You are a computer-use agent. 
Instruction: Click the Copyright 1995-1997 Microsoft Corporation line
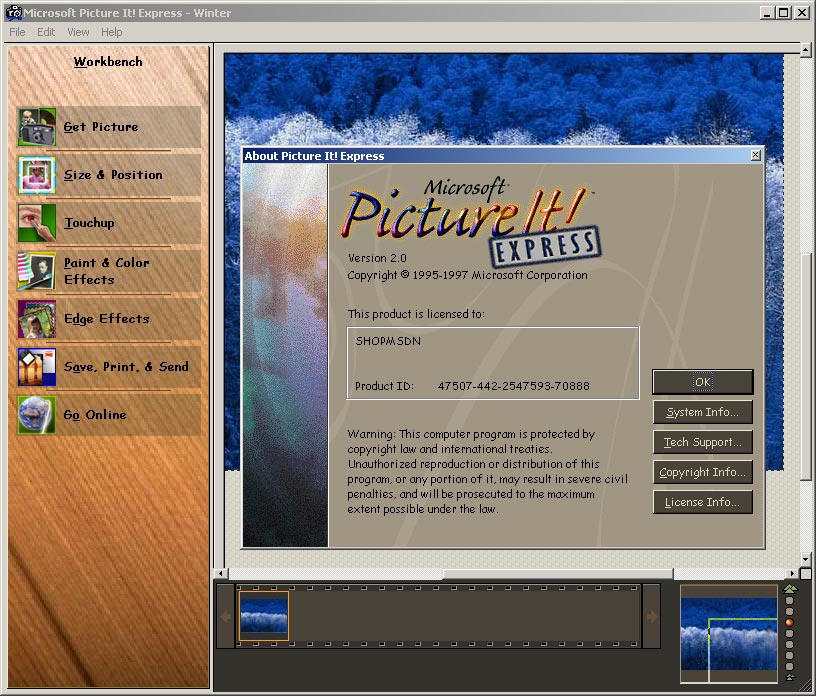pyautogui.click(x=467, y=275)
